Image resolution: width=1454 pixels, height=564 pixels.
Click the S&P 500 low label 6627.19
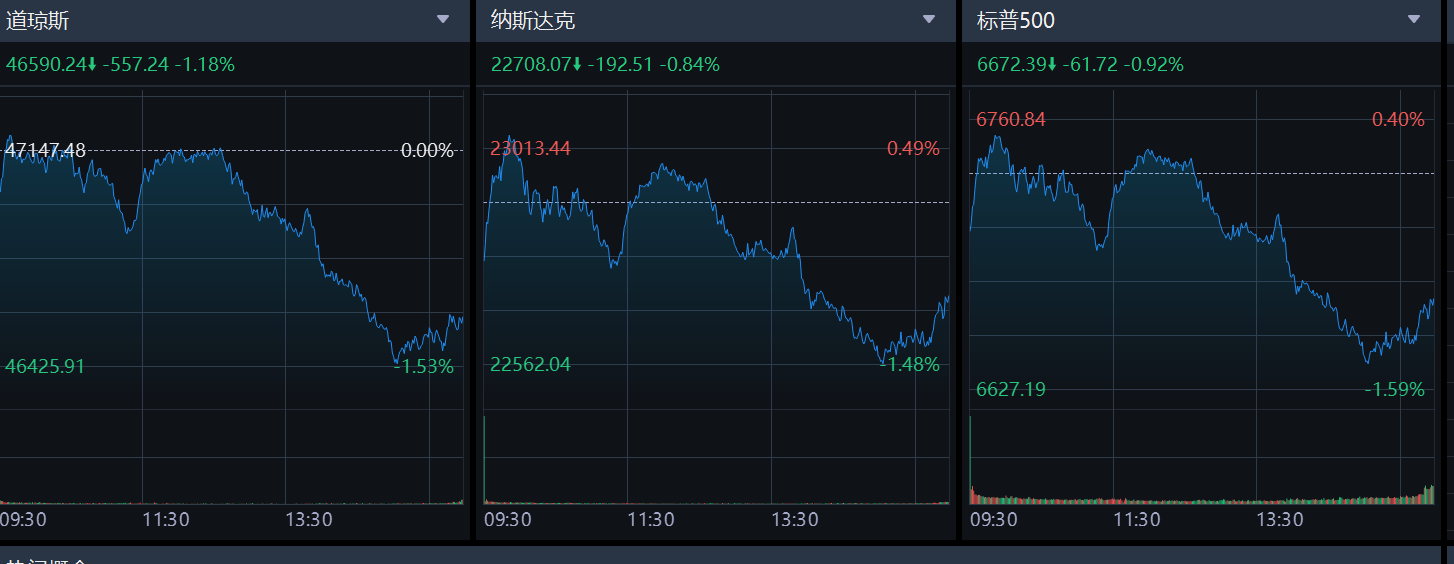click(x=1011, y=389)
